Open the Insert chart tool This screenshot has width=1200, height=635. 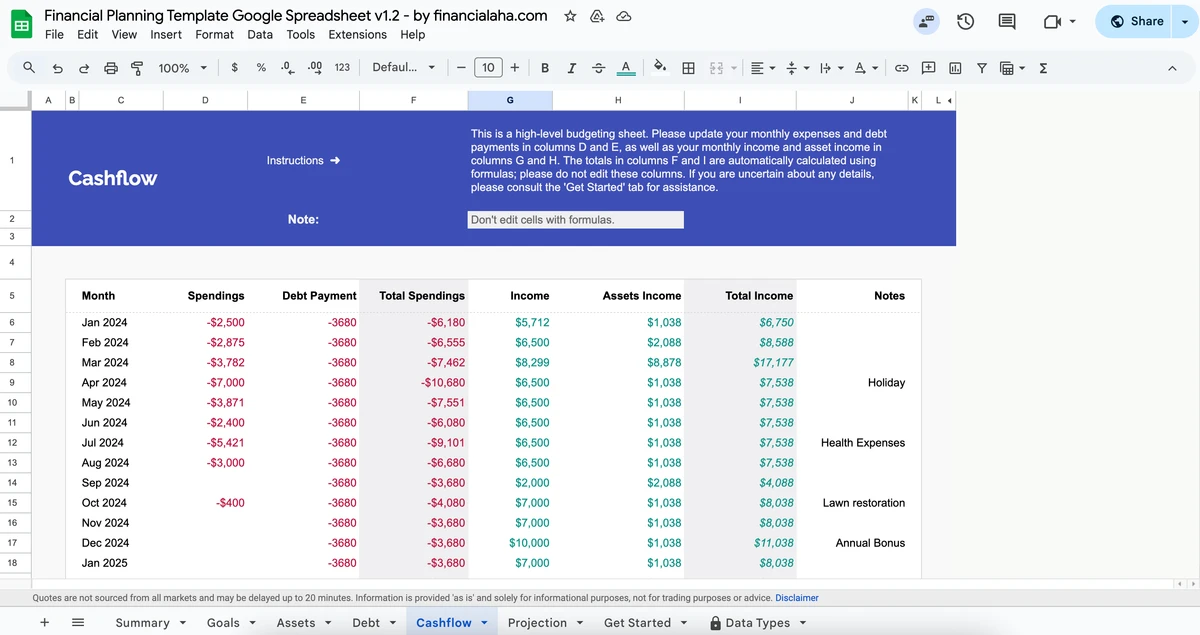click(955, 67)
